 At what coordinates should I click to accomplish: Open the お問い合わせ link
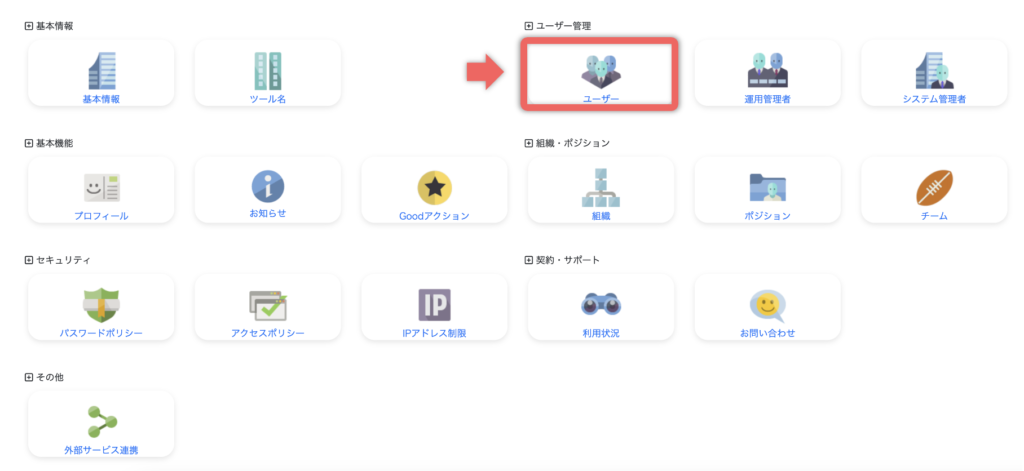[767, 333]
